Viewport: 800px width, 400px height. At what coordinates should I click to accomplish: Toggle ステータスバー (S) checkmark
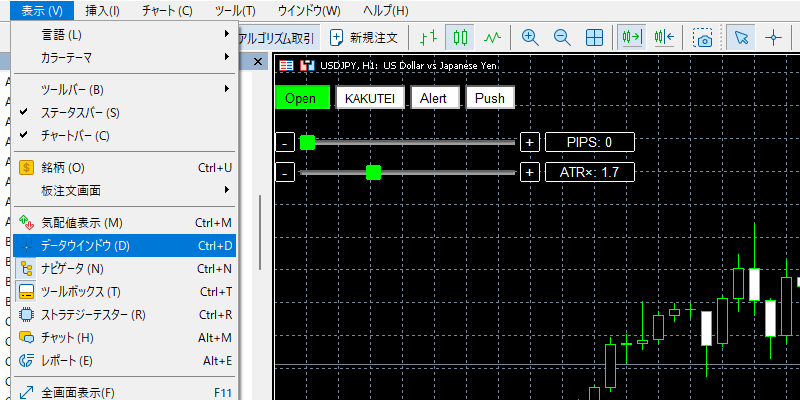click(80, 113)
